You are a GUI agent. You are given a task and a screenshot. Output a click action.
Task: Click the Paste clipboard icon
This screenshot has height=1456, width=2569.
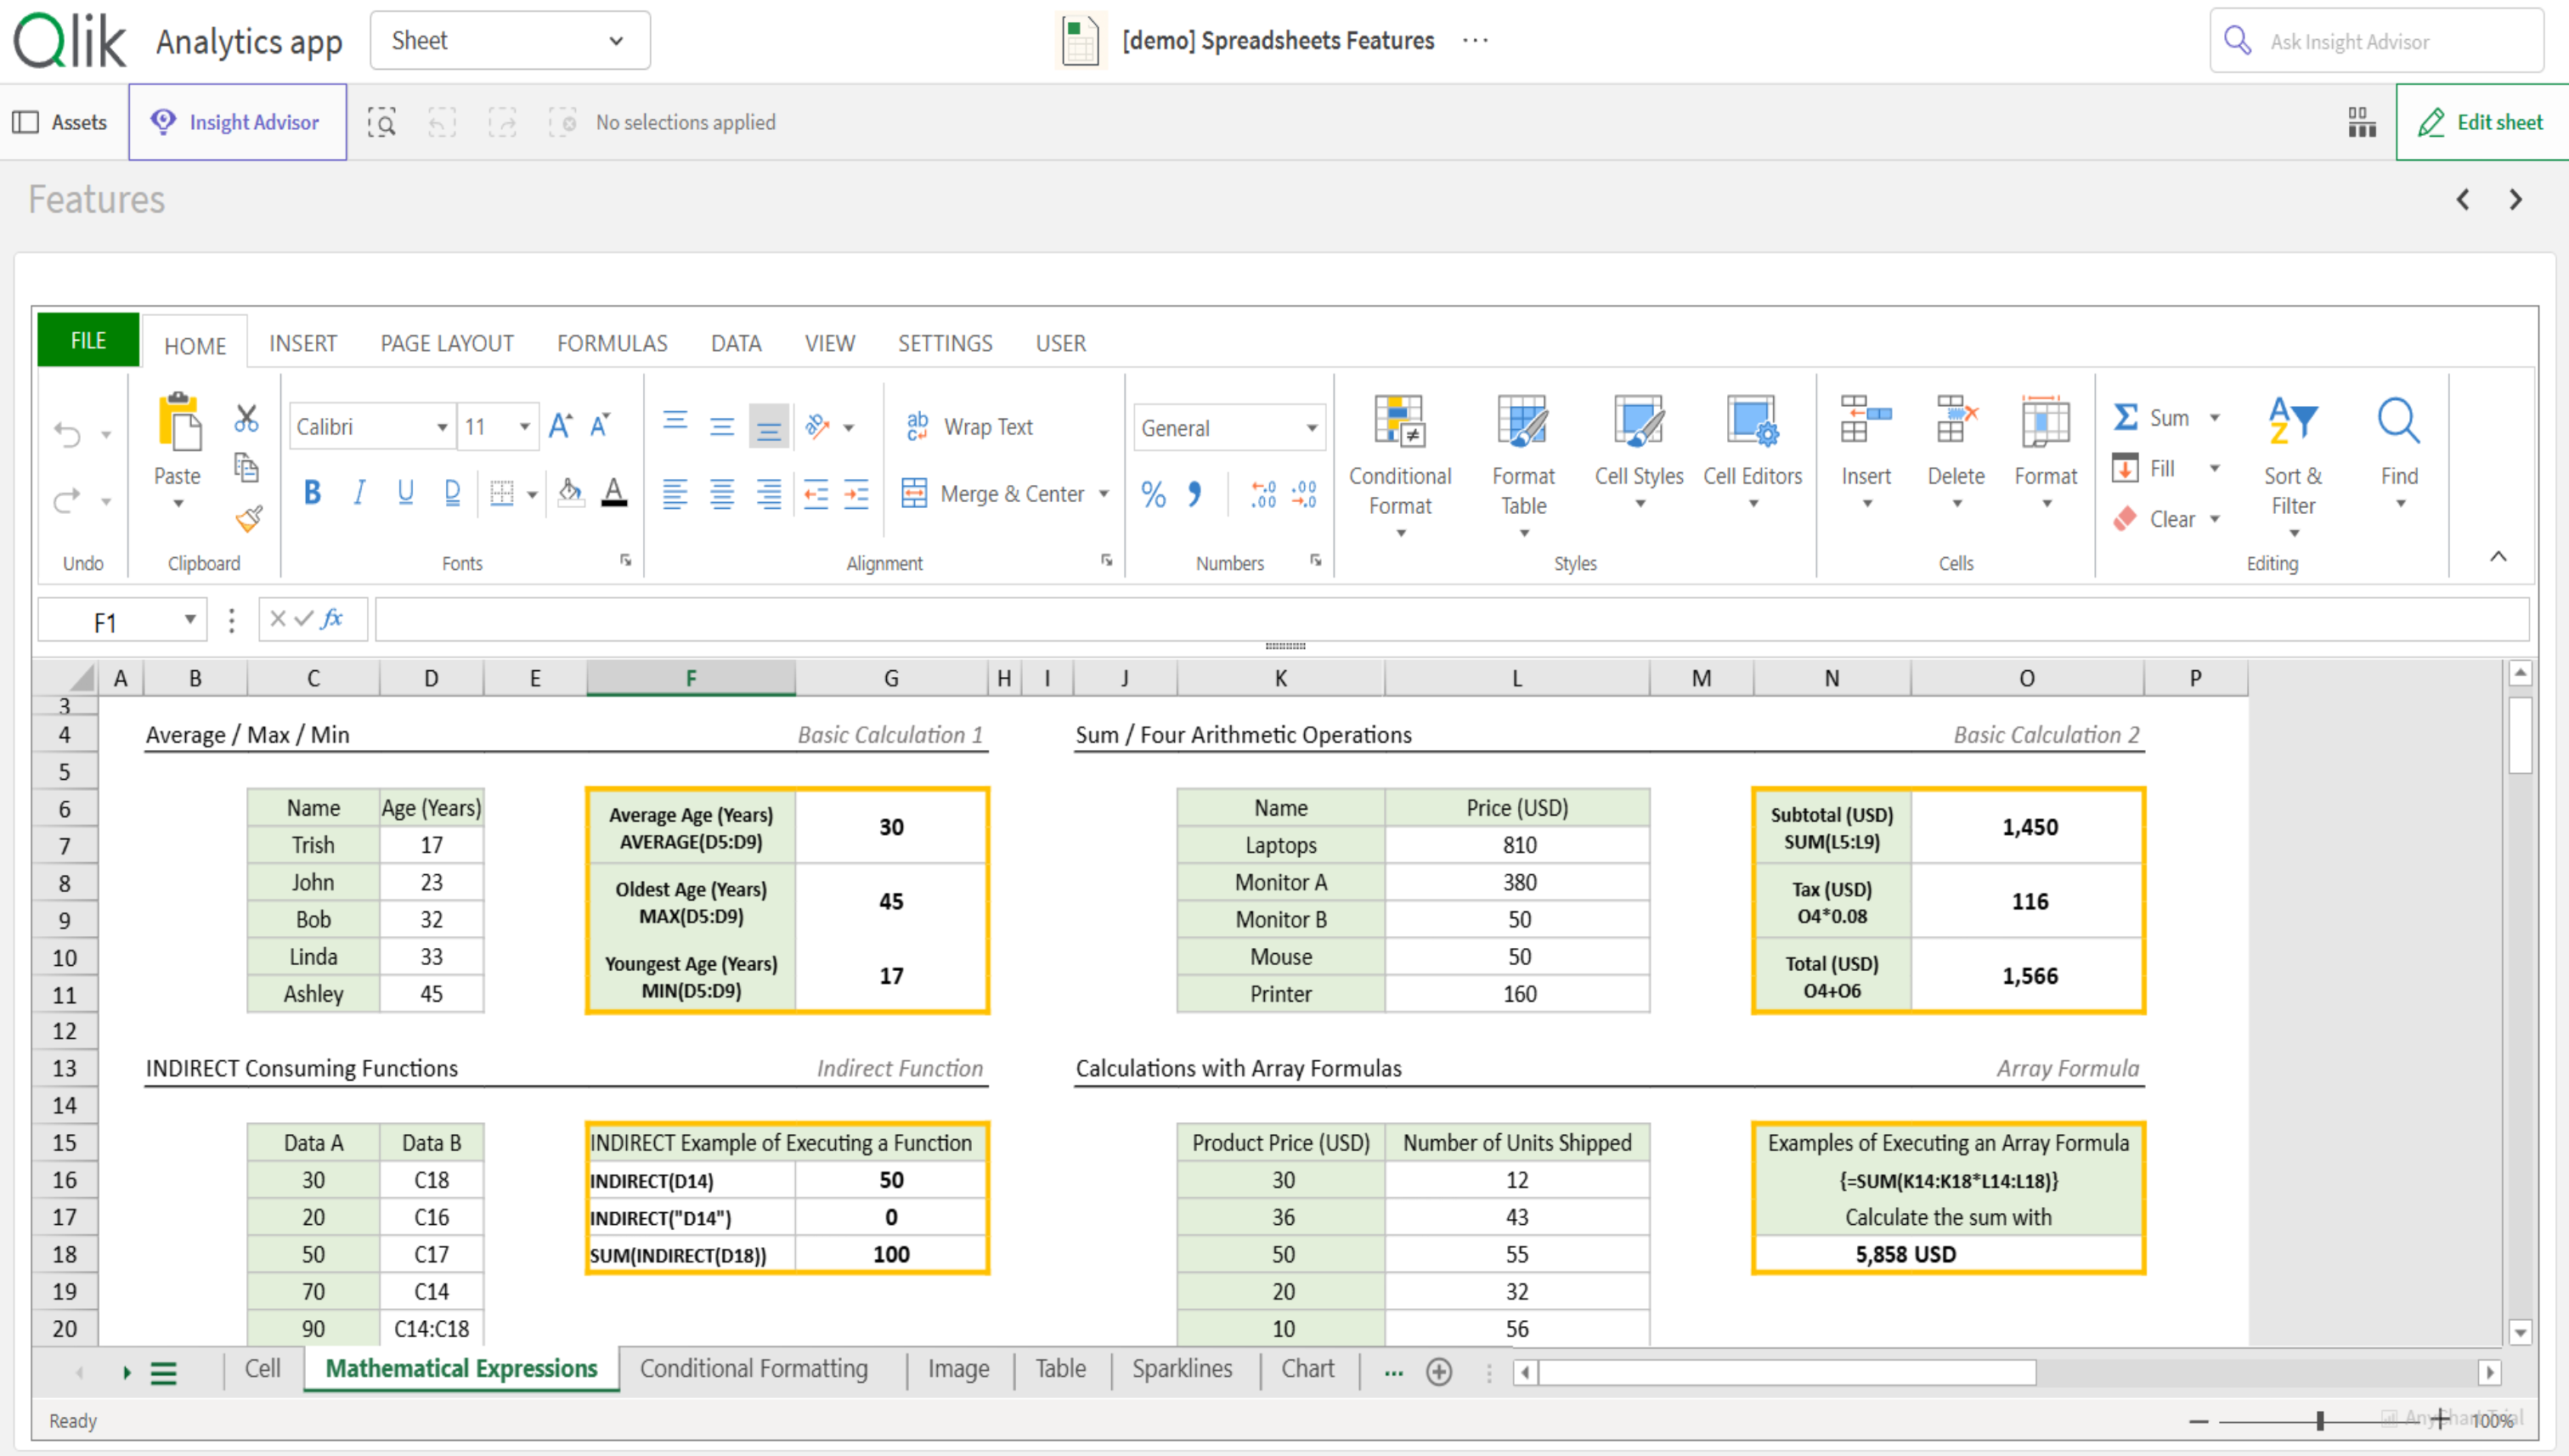[x=178, y=423]
